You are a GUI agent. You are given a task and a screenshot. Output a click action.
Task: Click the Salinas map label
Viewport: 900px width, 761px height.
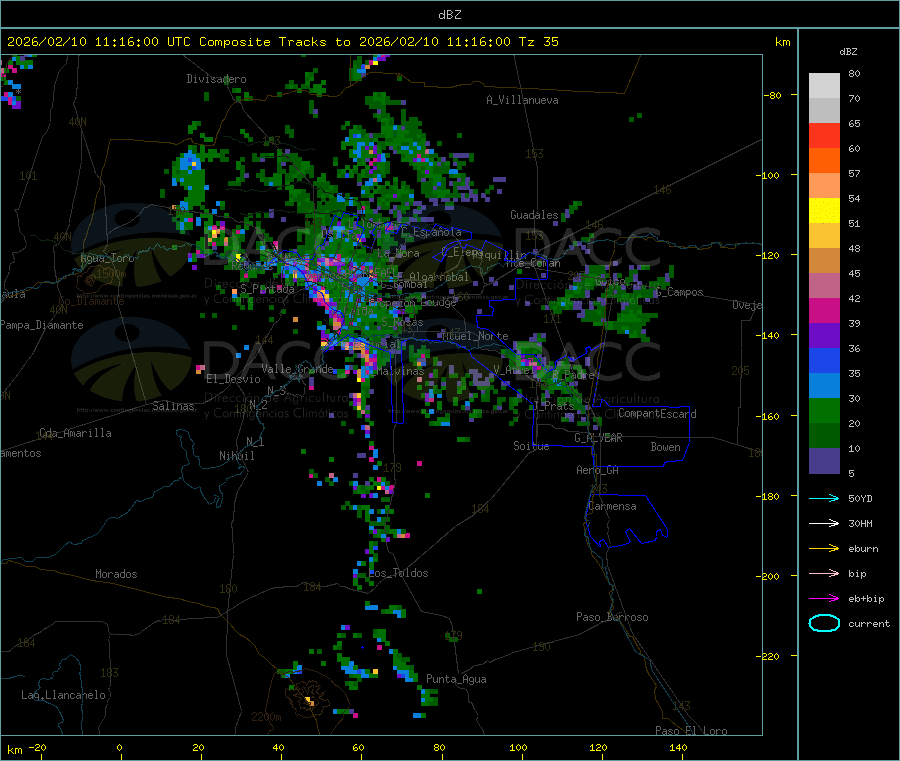(173, 406)
